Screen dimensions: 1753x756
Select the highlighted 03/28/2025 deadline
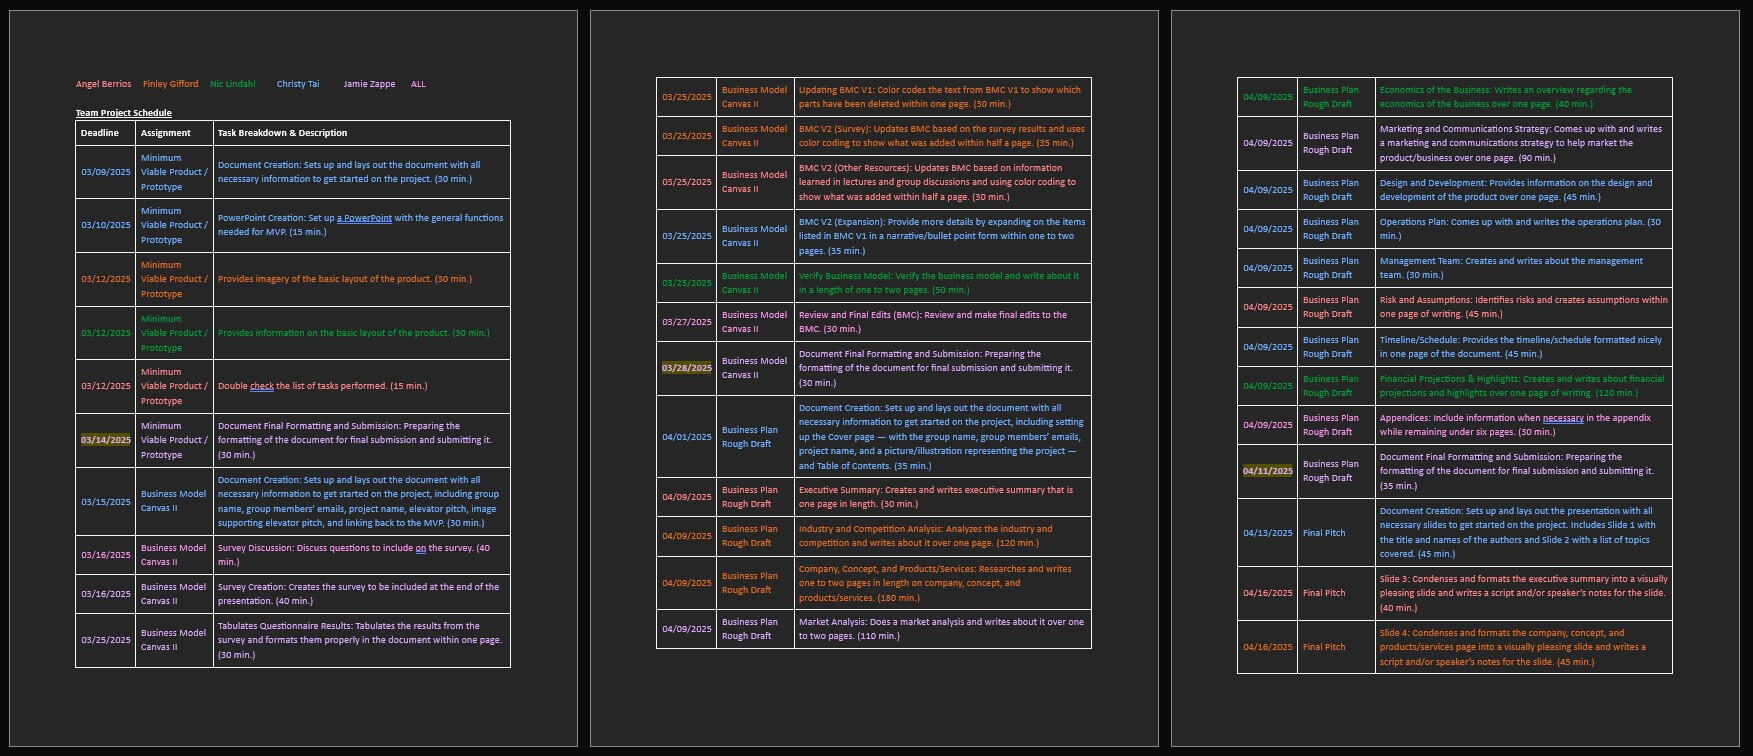tap(686, 368)
